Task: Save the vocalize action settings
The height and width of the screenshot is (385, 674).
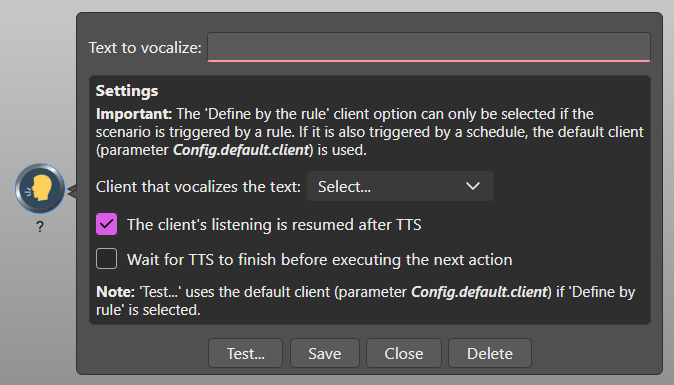Action: click(325, 353)
